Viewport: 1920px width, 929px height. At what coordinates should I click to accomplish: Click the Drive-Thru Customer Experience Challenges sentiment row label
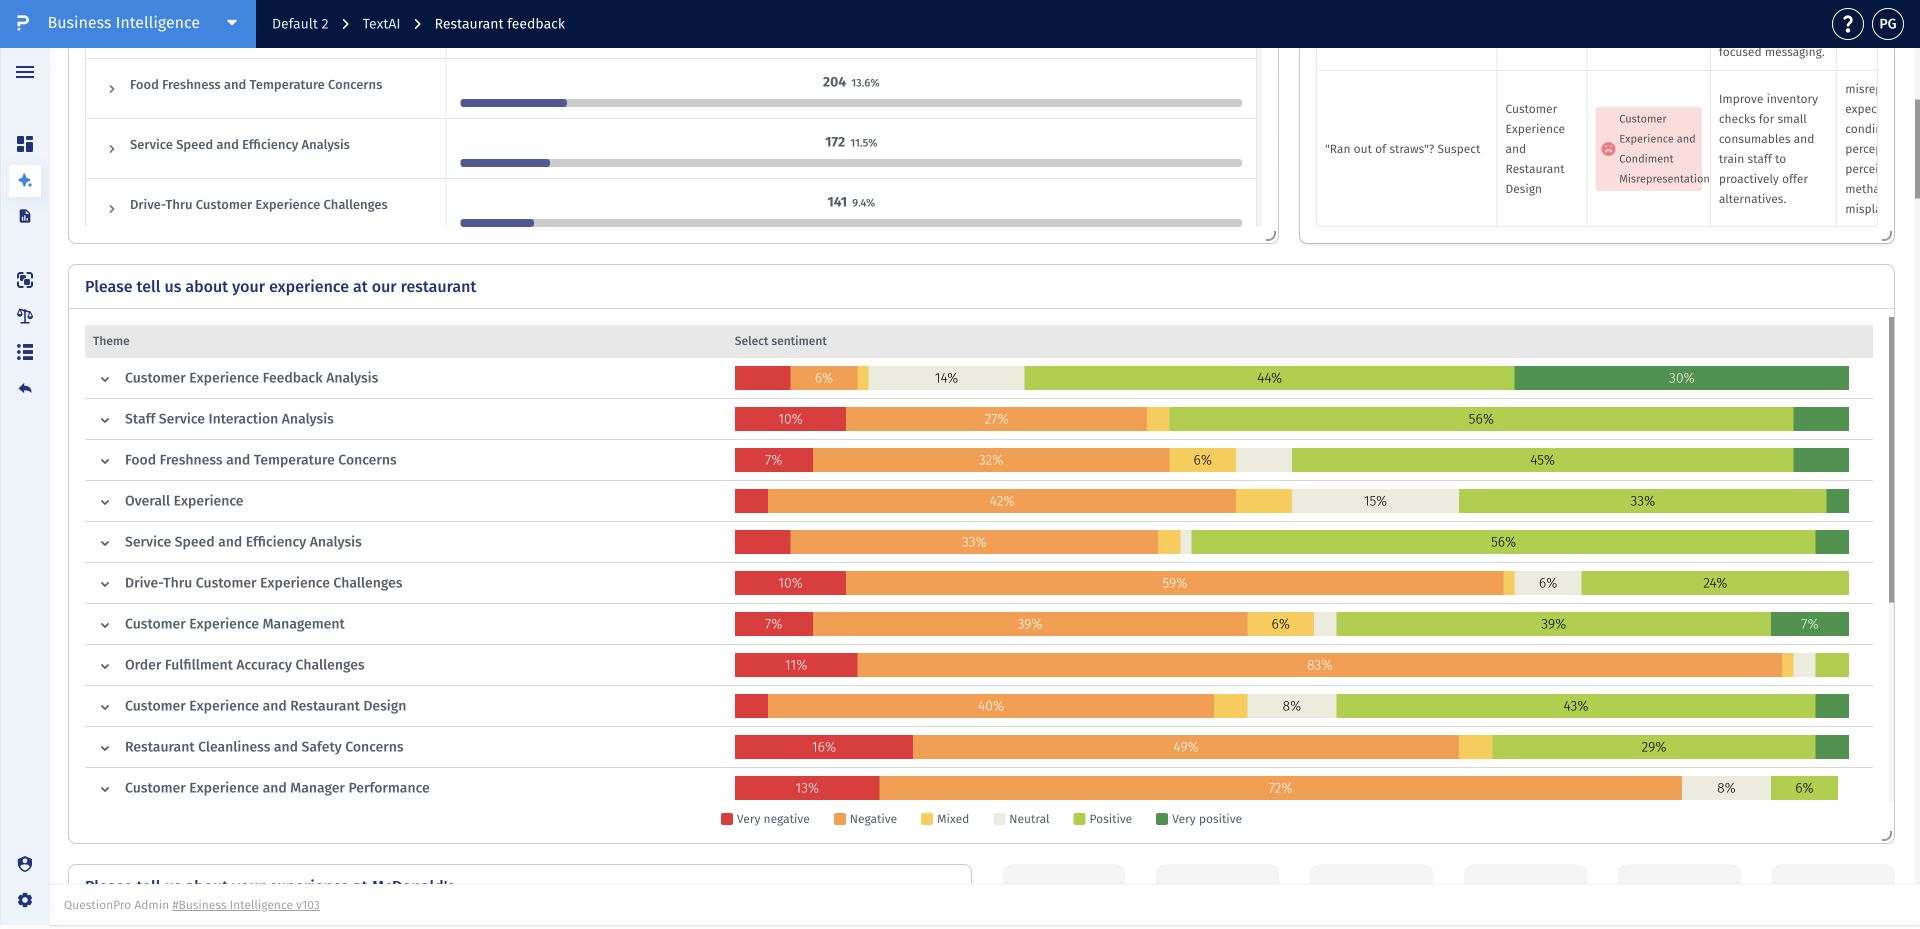click(263, 583)
